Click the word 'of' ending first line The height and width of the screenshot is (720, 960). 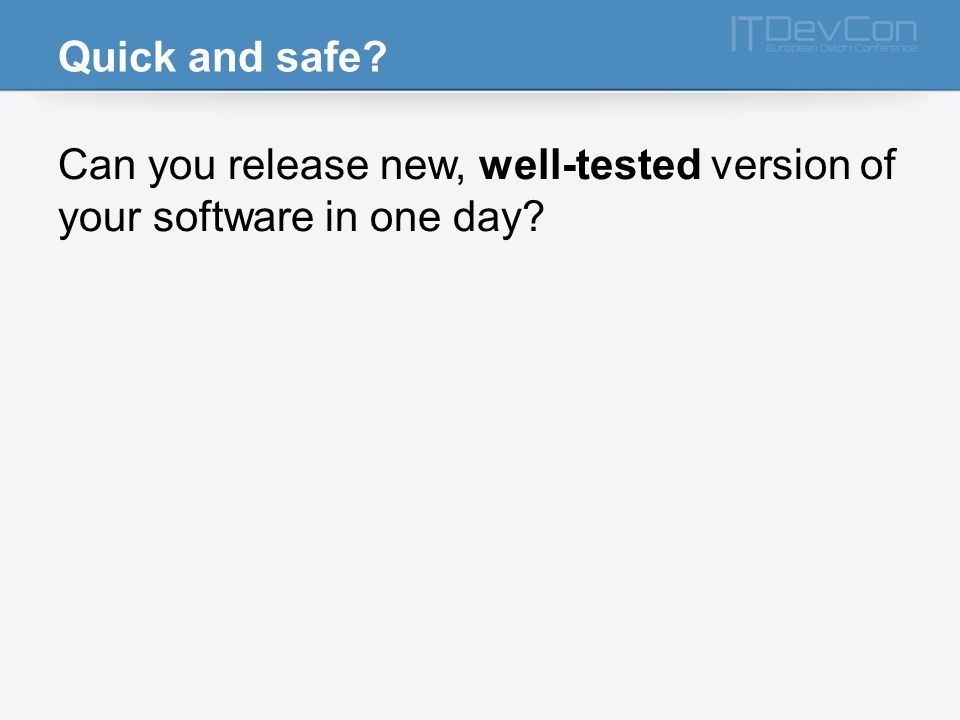click(x=879, y=165)
